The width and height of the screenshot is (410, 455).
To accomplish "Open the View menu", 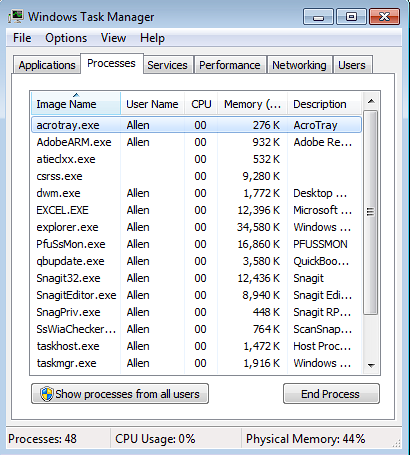I will (x=113, y=38).
